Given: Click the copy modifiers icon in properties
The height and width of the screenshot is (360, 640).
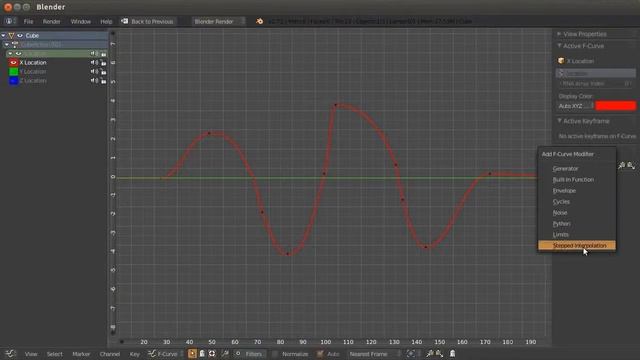Looking at the screenshot, I should tap(621, 165).
